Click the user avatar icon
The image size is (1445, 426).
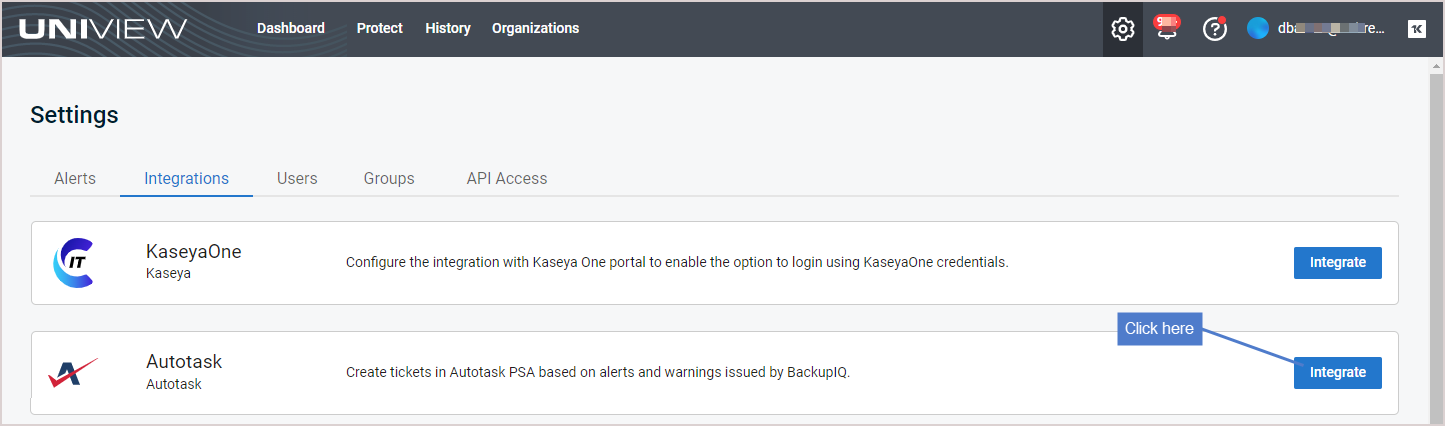pyautogui.click(x=1258, y=28)
